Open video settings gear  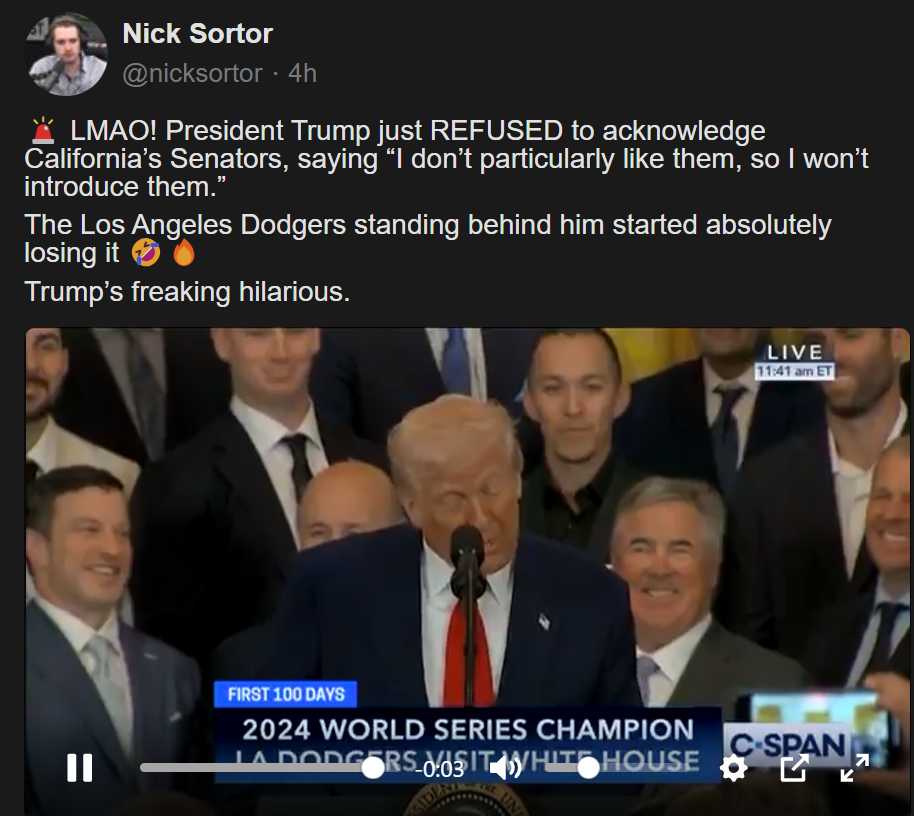(x=734, y=768)
